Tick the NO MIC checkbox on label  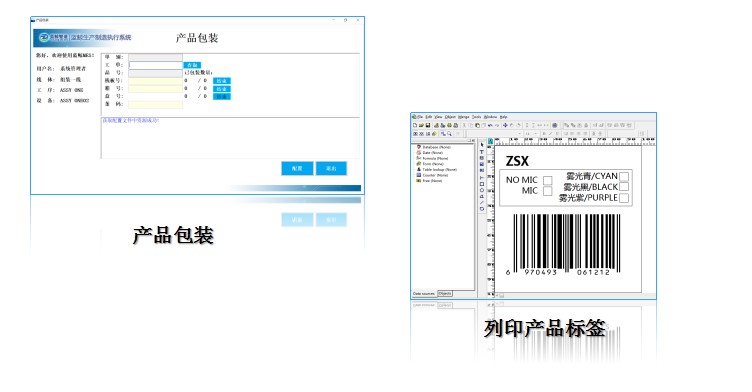click(547, 180)
